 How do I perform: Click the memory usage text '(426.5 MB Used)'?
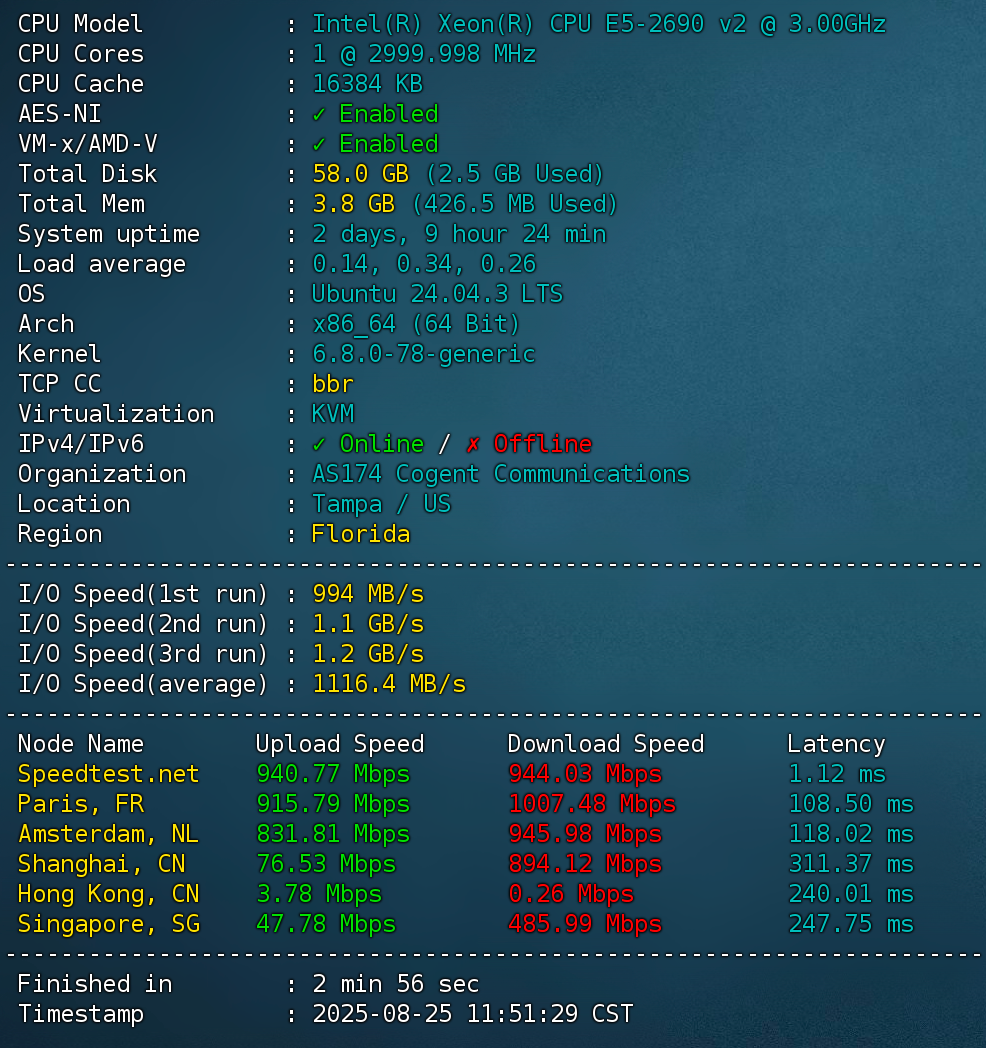515,205
